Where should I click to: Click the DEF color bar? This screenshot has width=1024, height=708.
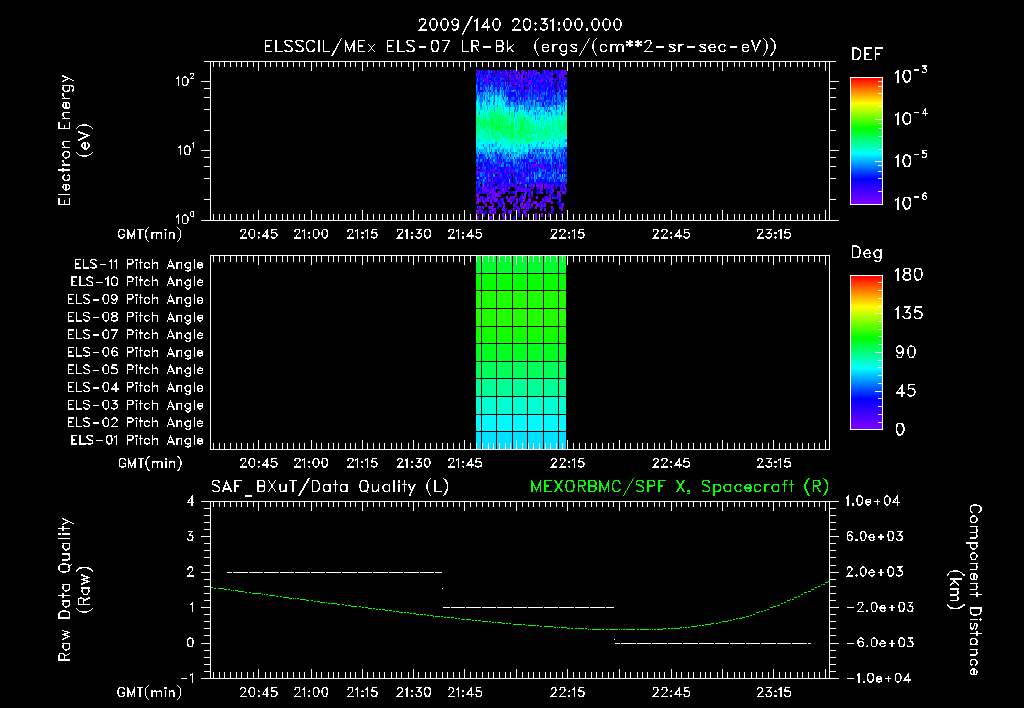(866, 140)
